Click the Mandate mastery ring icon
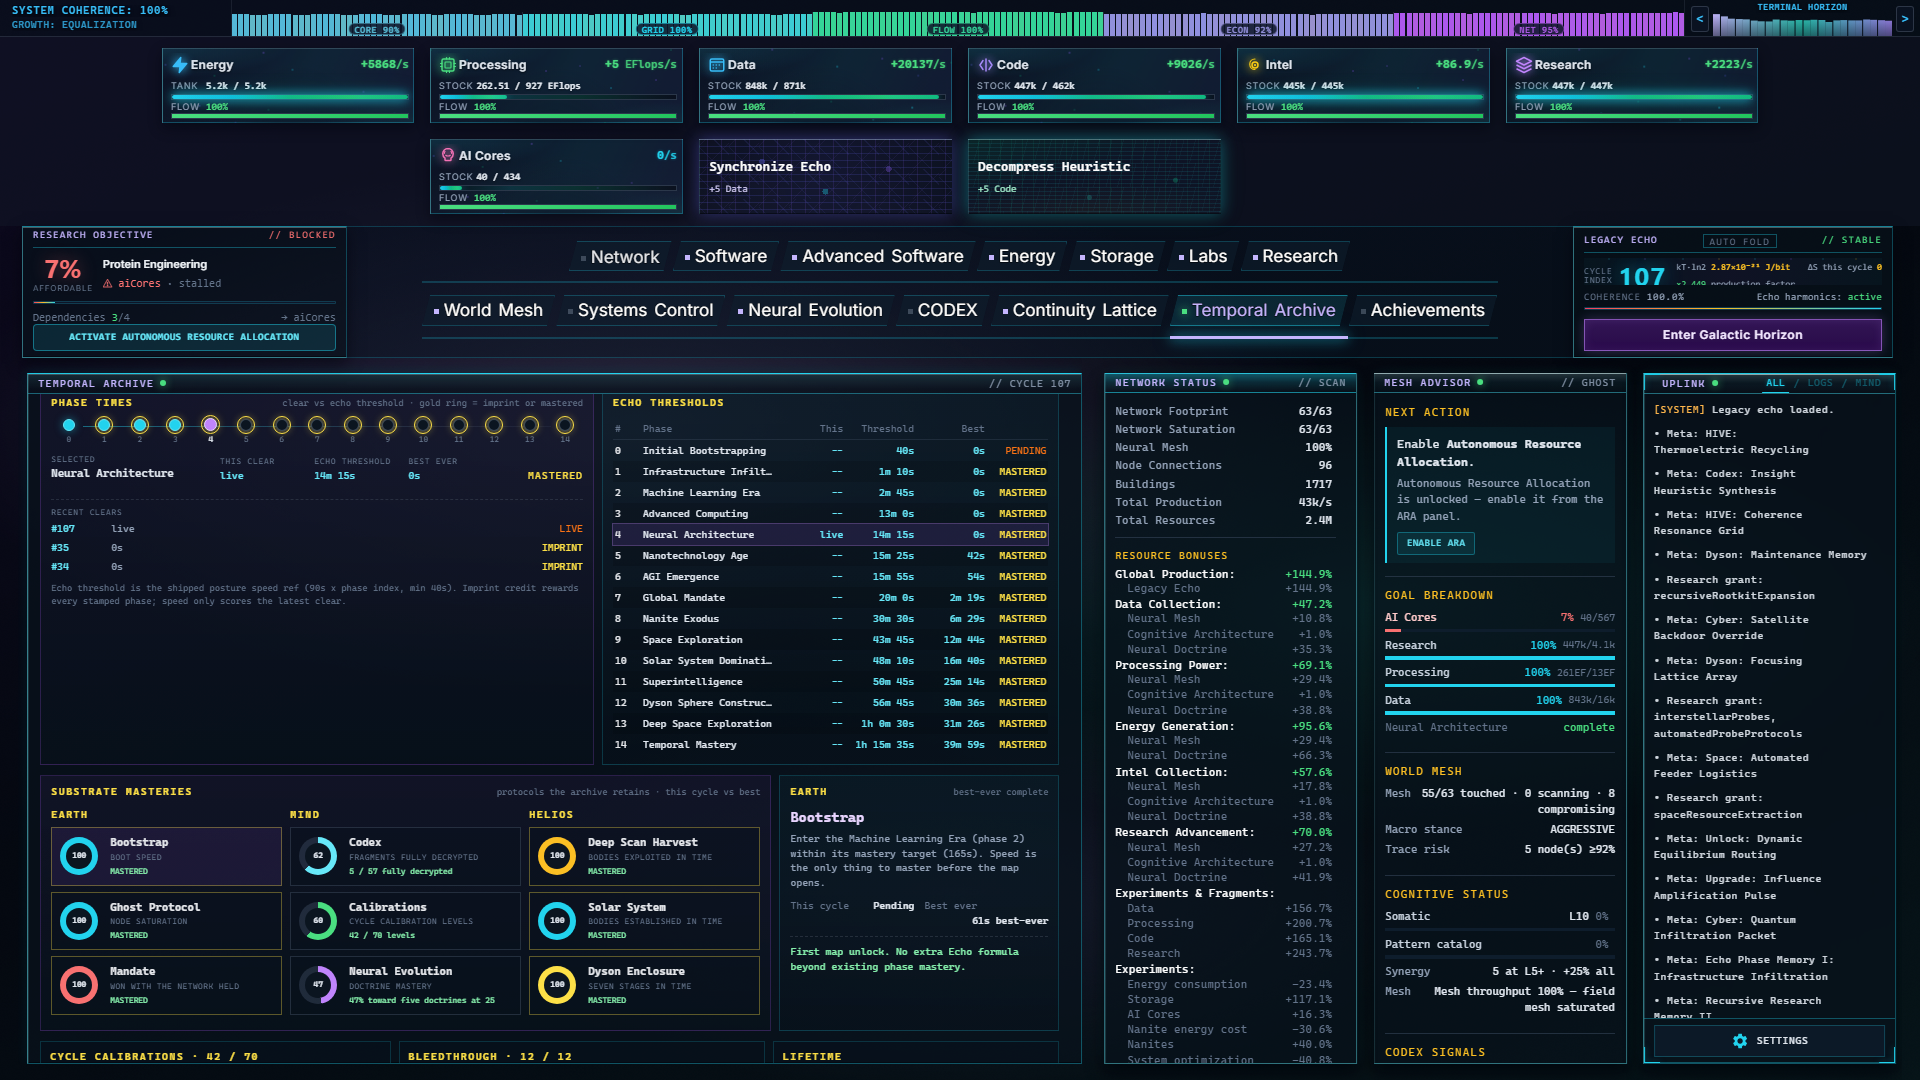 pos(79,985)
